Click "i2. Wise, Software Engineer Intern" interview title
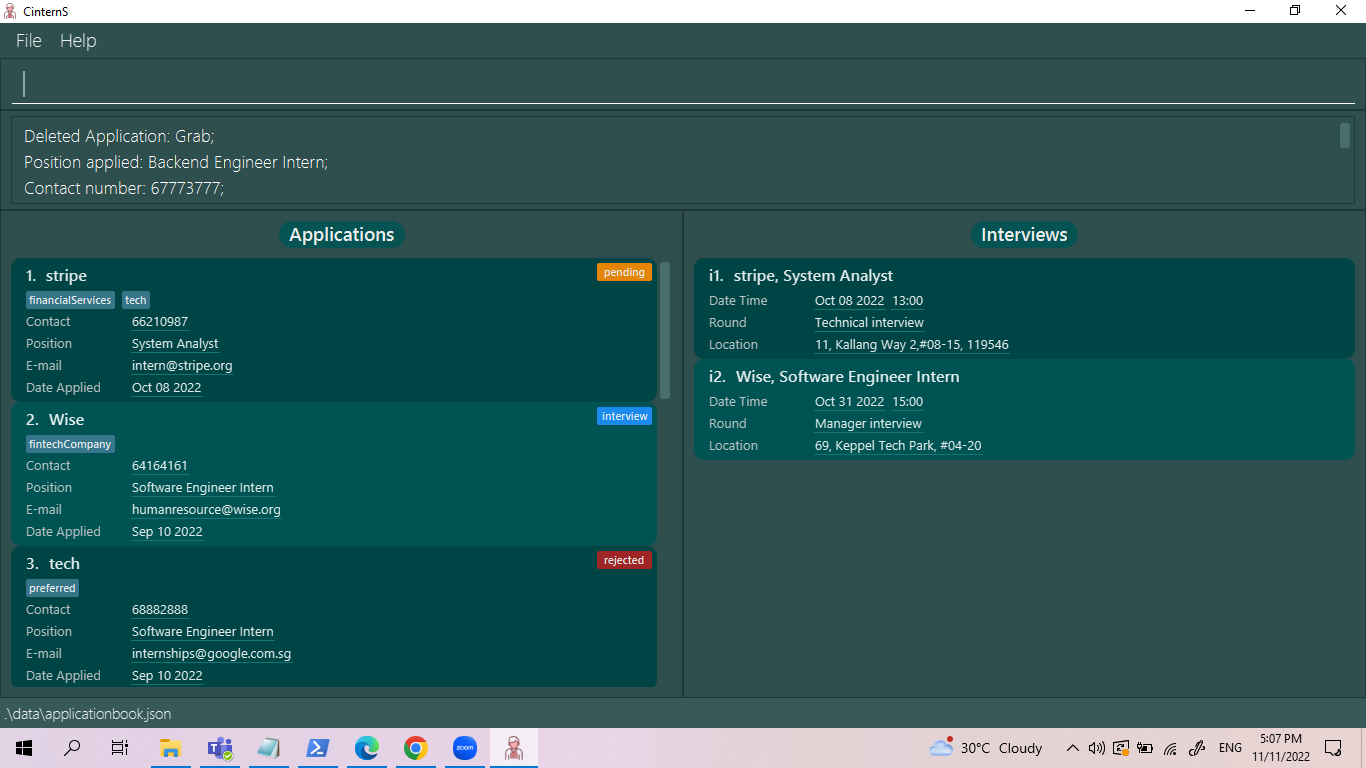 coord(834,377)
